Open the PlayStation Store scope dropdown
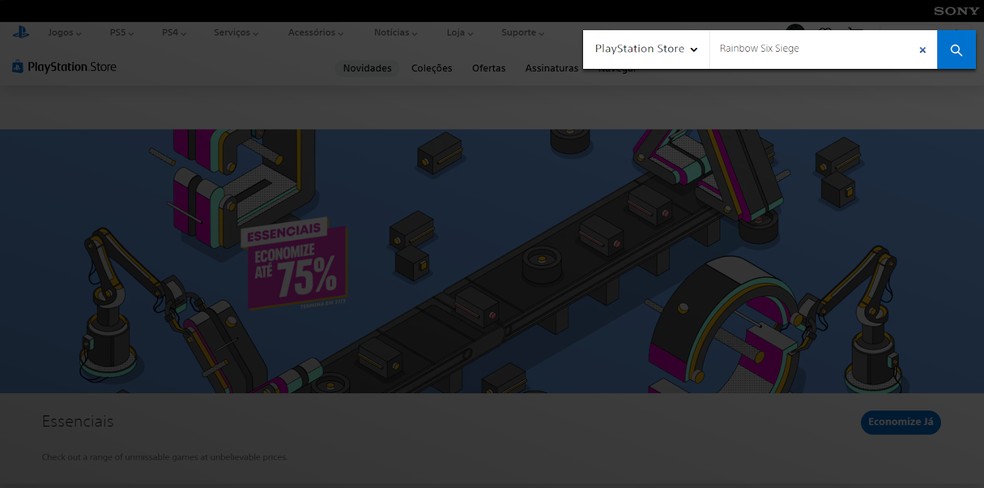 [646, 49]
